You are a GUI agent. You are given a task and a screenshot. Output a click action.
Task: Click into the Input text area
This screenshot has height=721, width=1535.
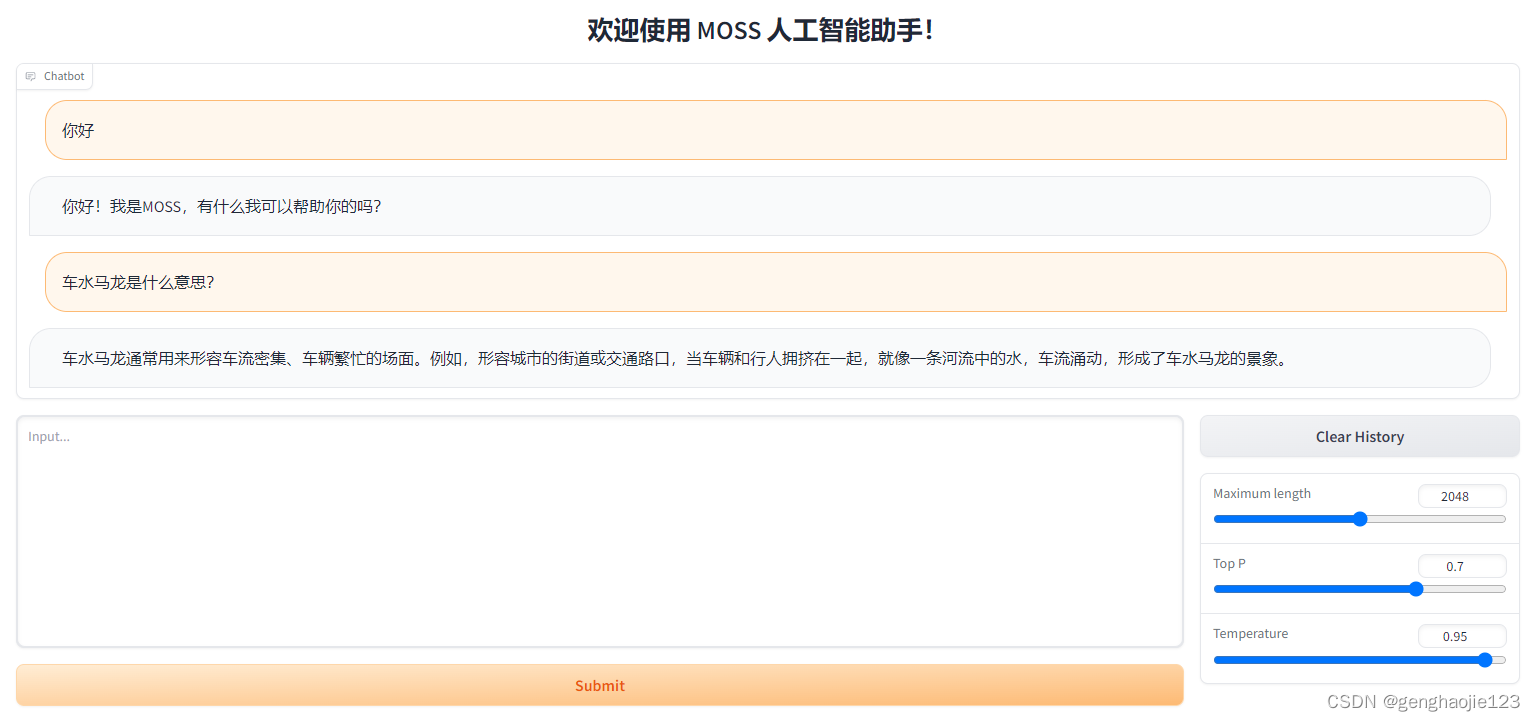pos(599,531)
